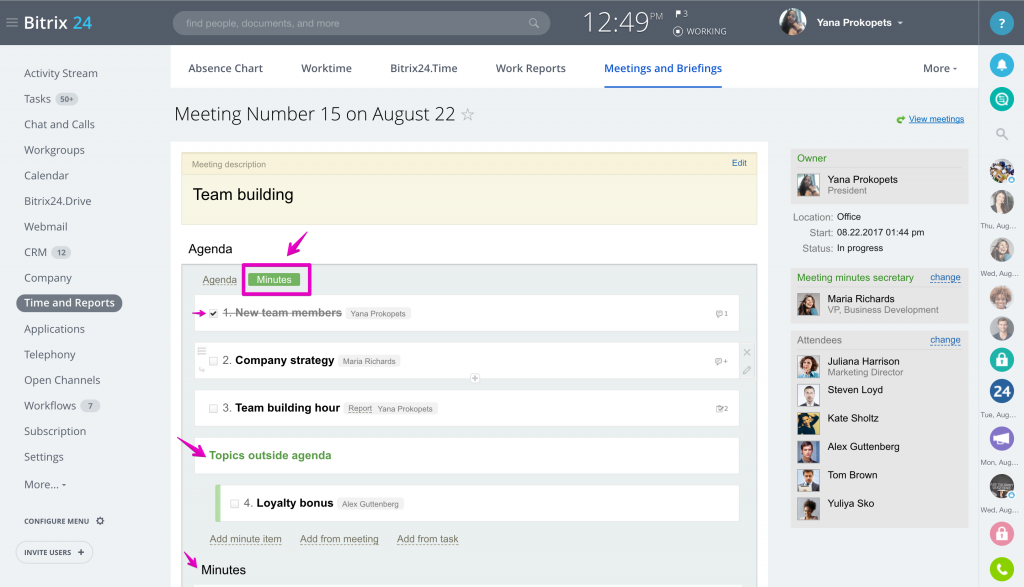Click the Bitrix 24 logo

(x=57, y=23)
